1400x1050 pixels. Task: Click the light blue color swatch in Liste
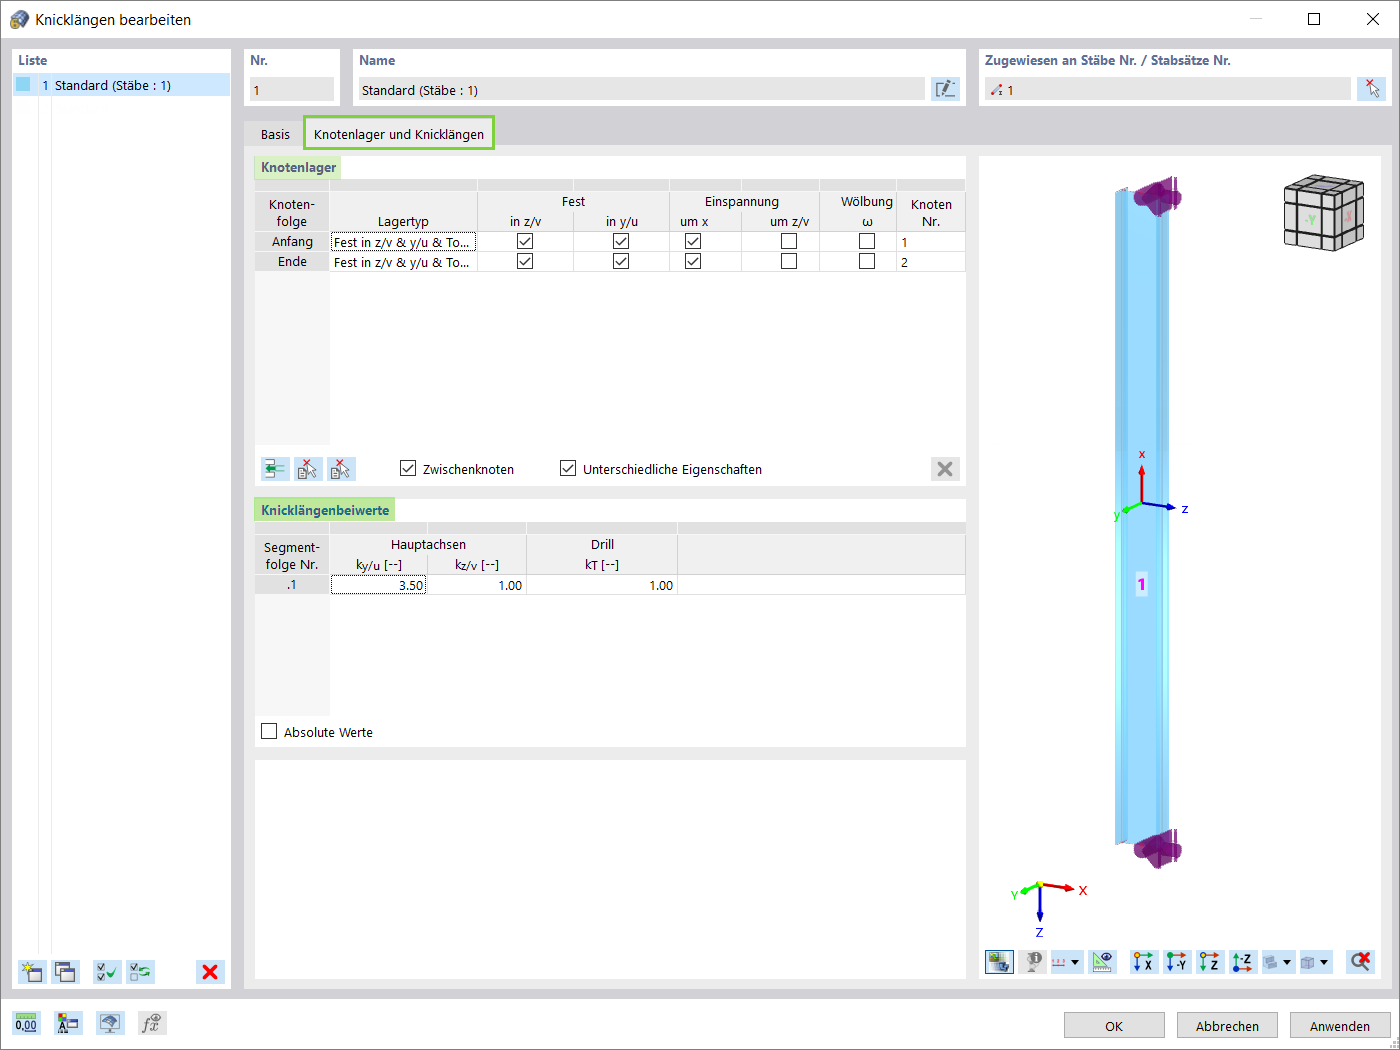point(23,85)
